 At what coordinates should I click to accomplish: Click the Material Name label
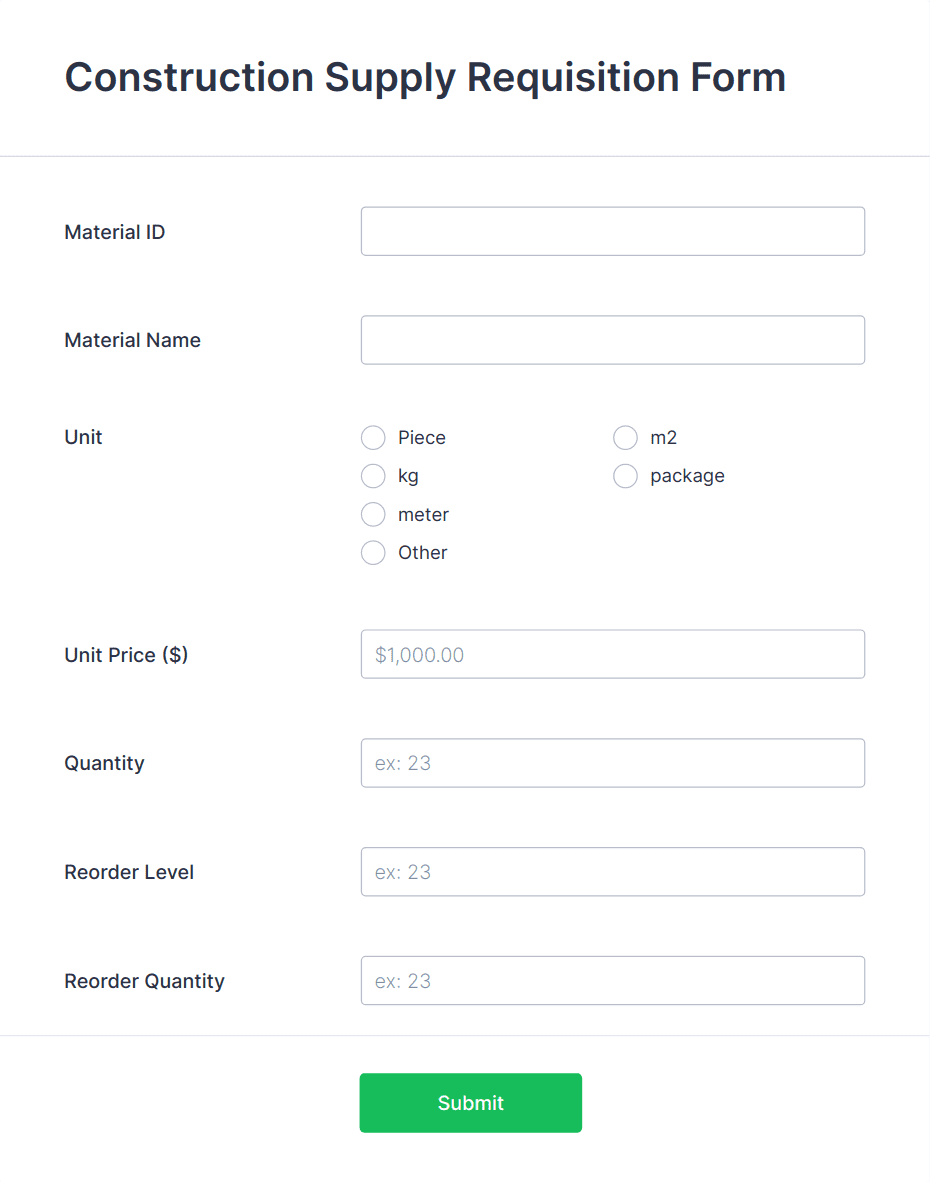(x=132, y=340)
